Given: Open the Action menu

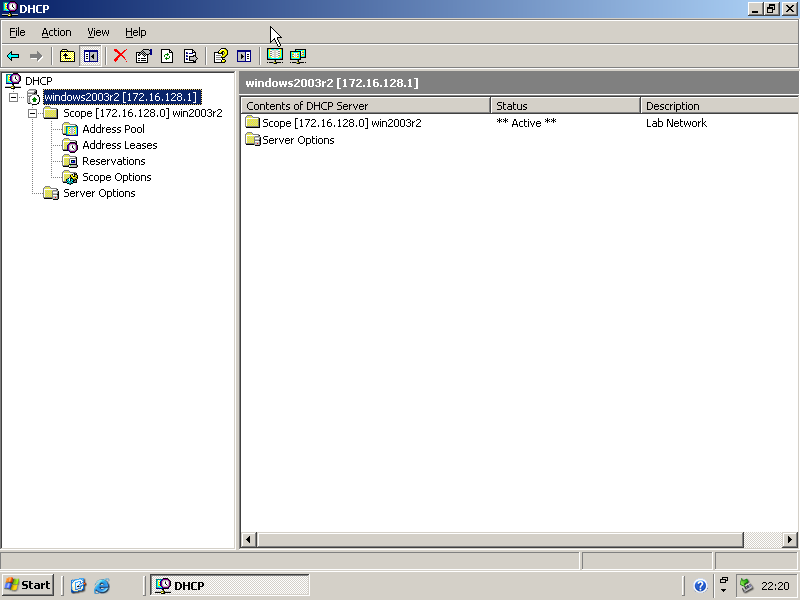Looking at the screenshot, I should pyautogui.click(x=56, y=32).
